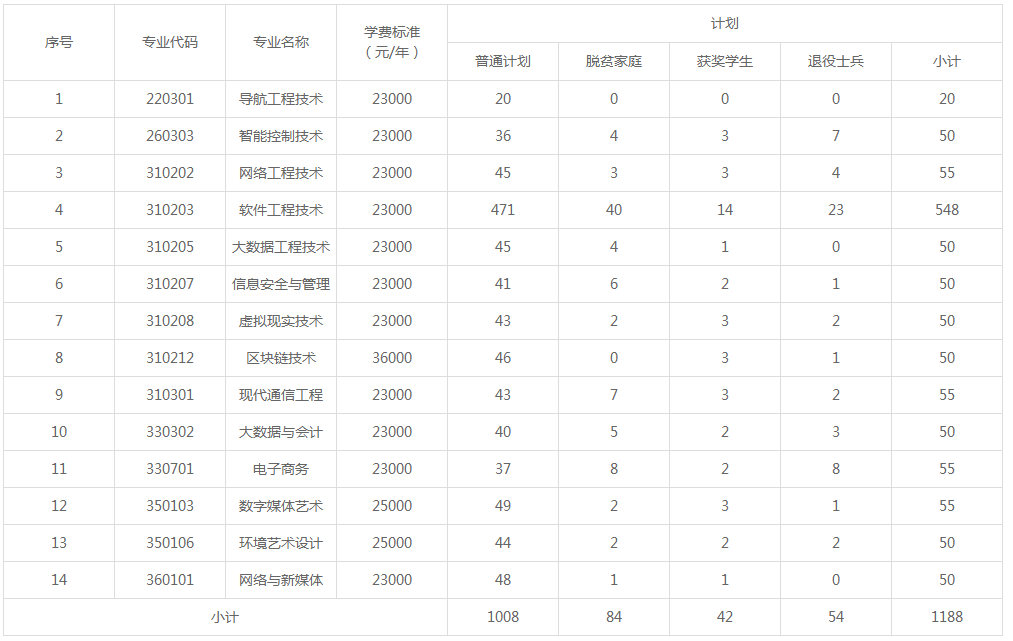
Task: Select major code 260303
Action: click(x=170, y=136)
